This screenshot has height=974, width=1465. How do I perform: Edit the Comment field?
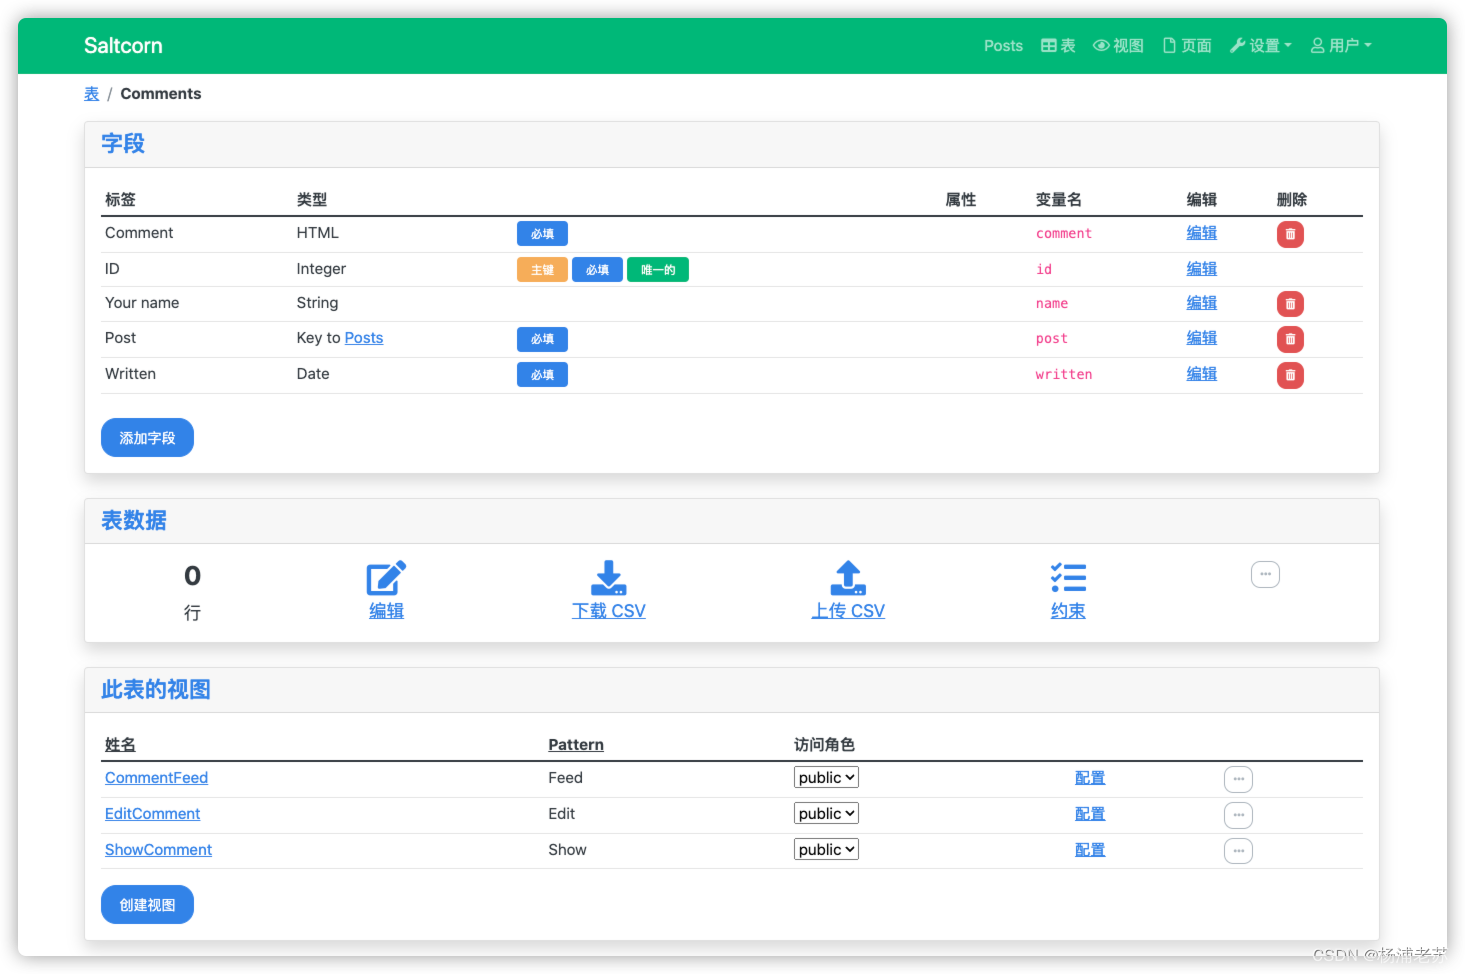1201,232
